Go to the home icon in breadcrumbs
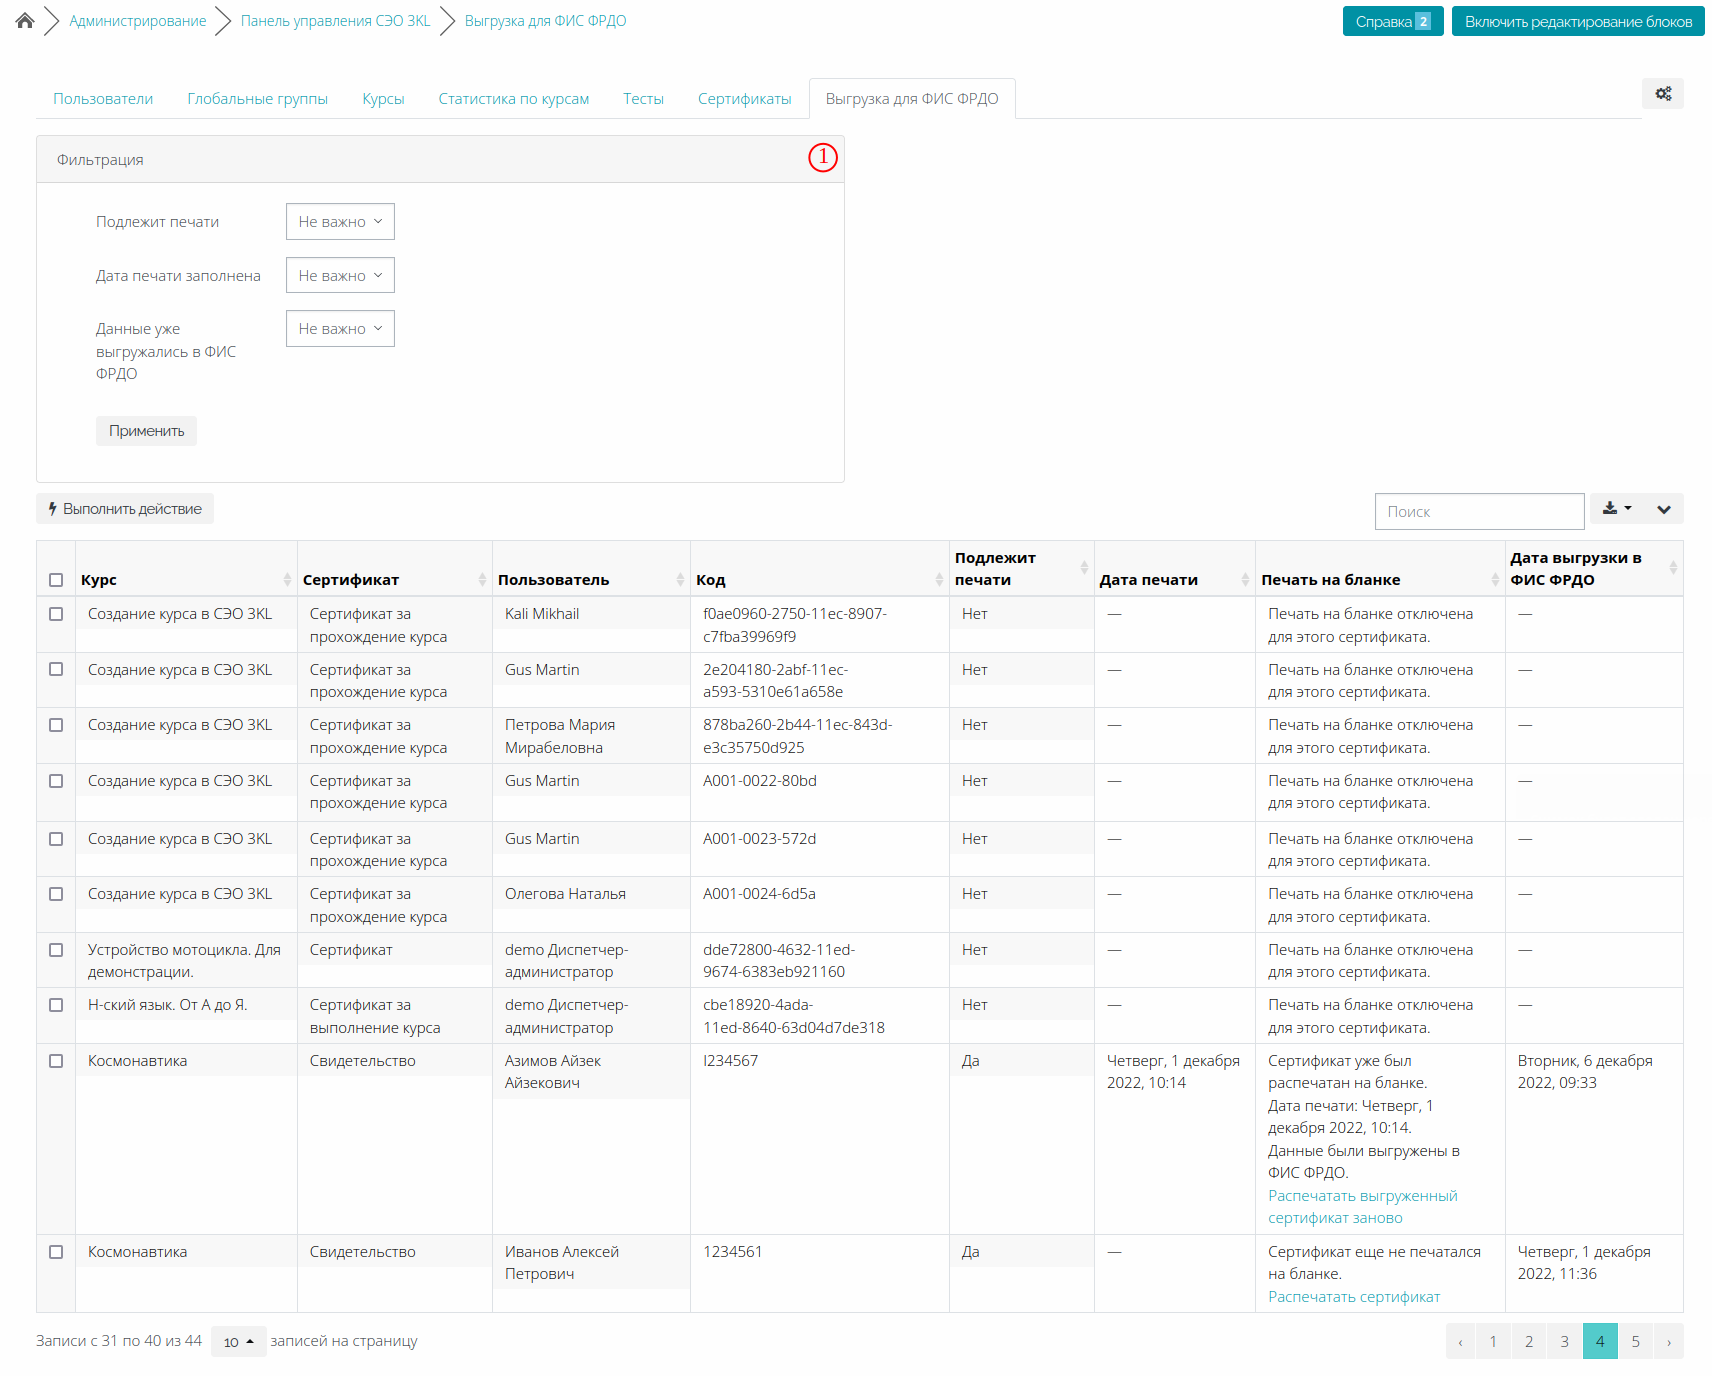 click(25, 20)
